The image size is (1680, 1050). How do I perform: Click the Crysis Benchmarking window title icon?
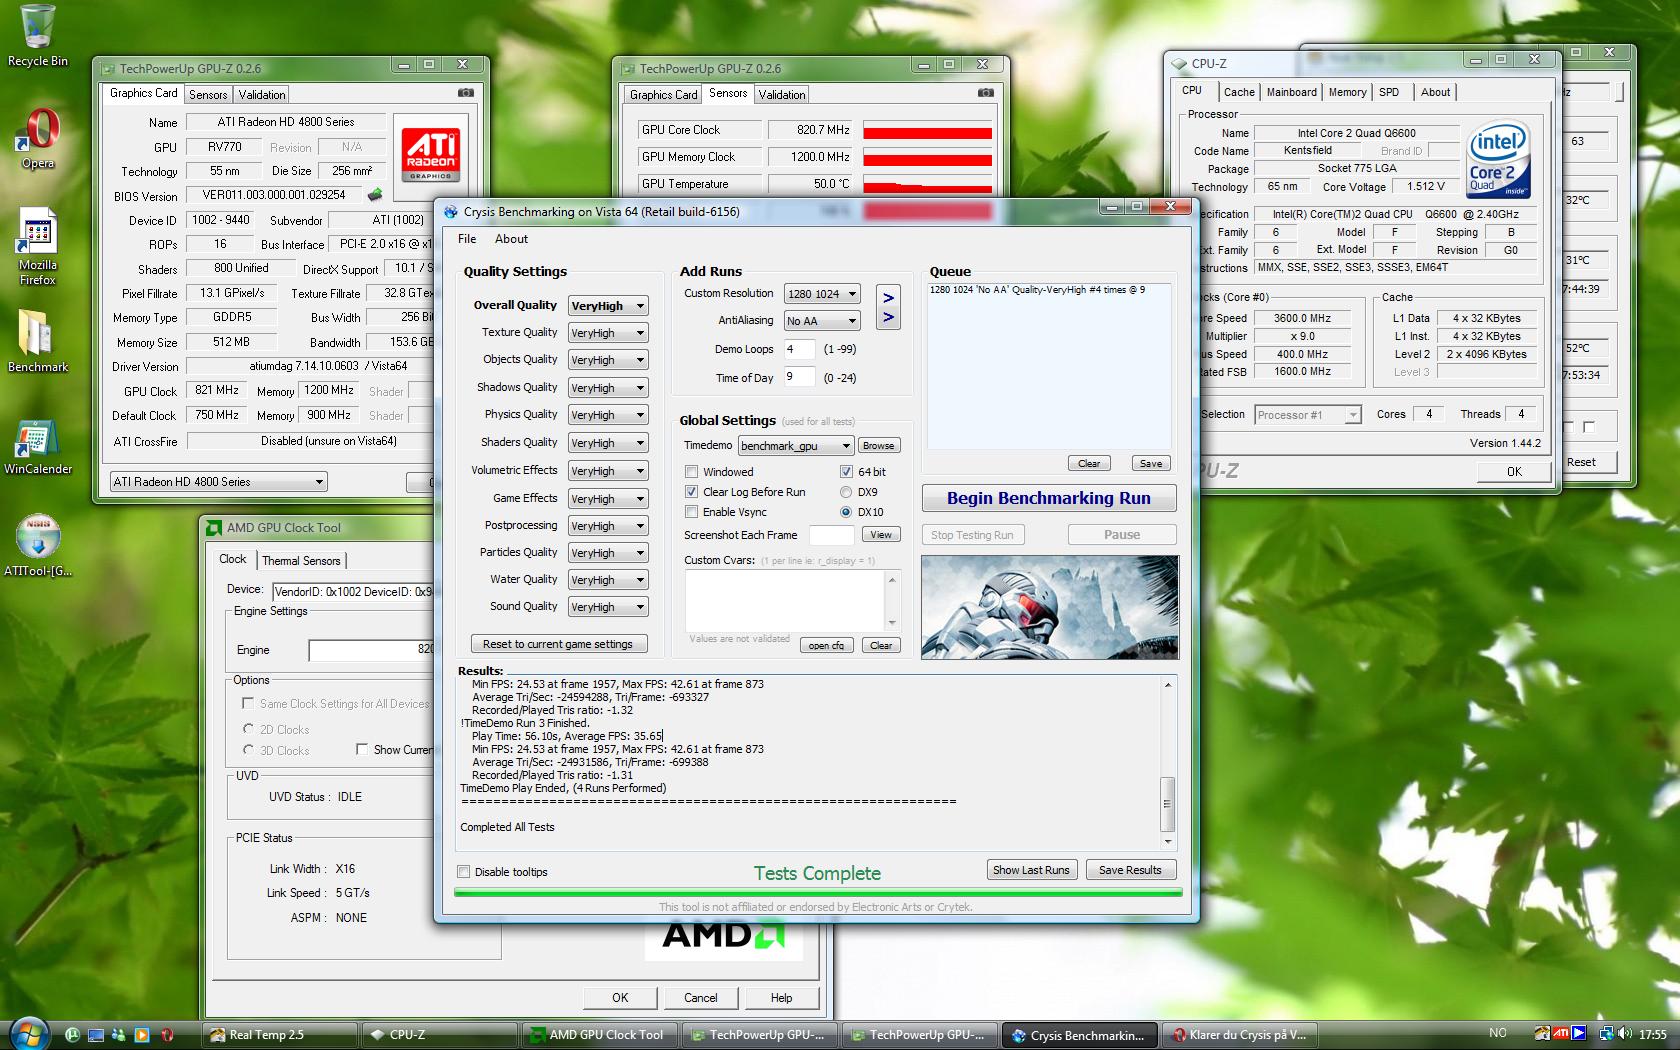[449, 212]
